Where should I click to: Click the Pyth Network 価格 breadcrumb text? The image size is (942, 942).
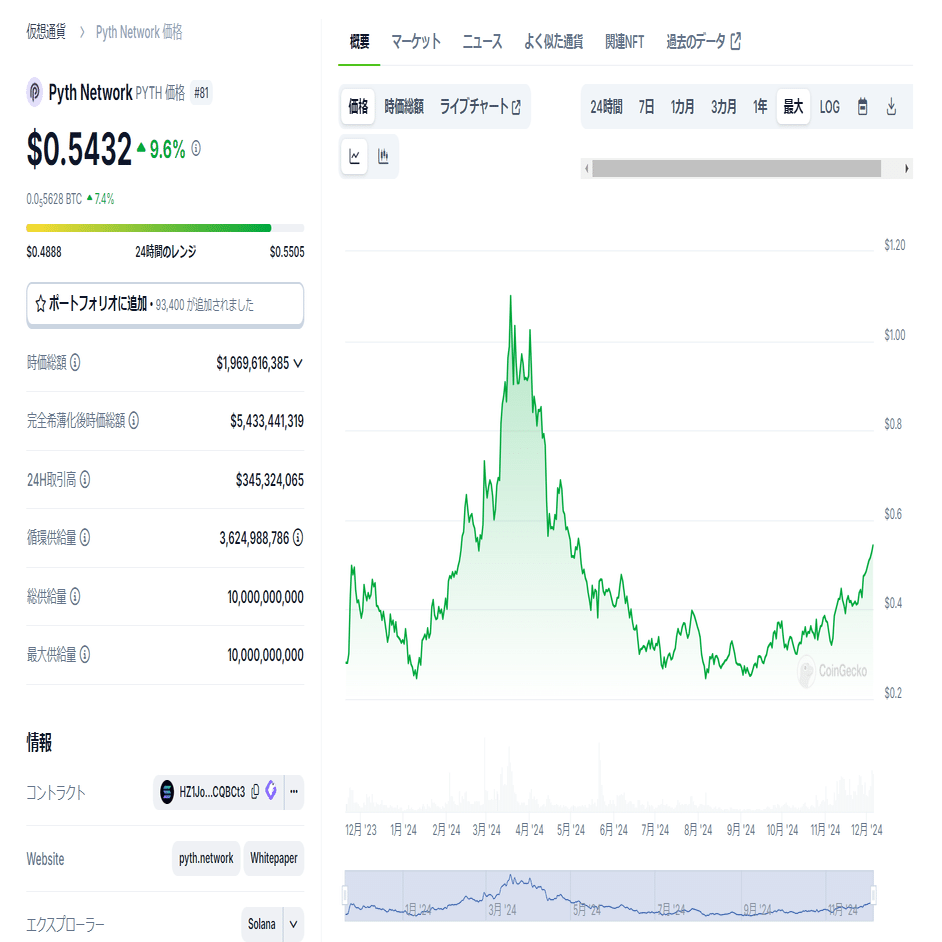(x=139, y=32)
